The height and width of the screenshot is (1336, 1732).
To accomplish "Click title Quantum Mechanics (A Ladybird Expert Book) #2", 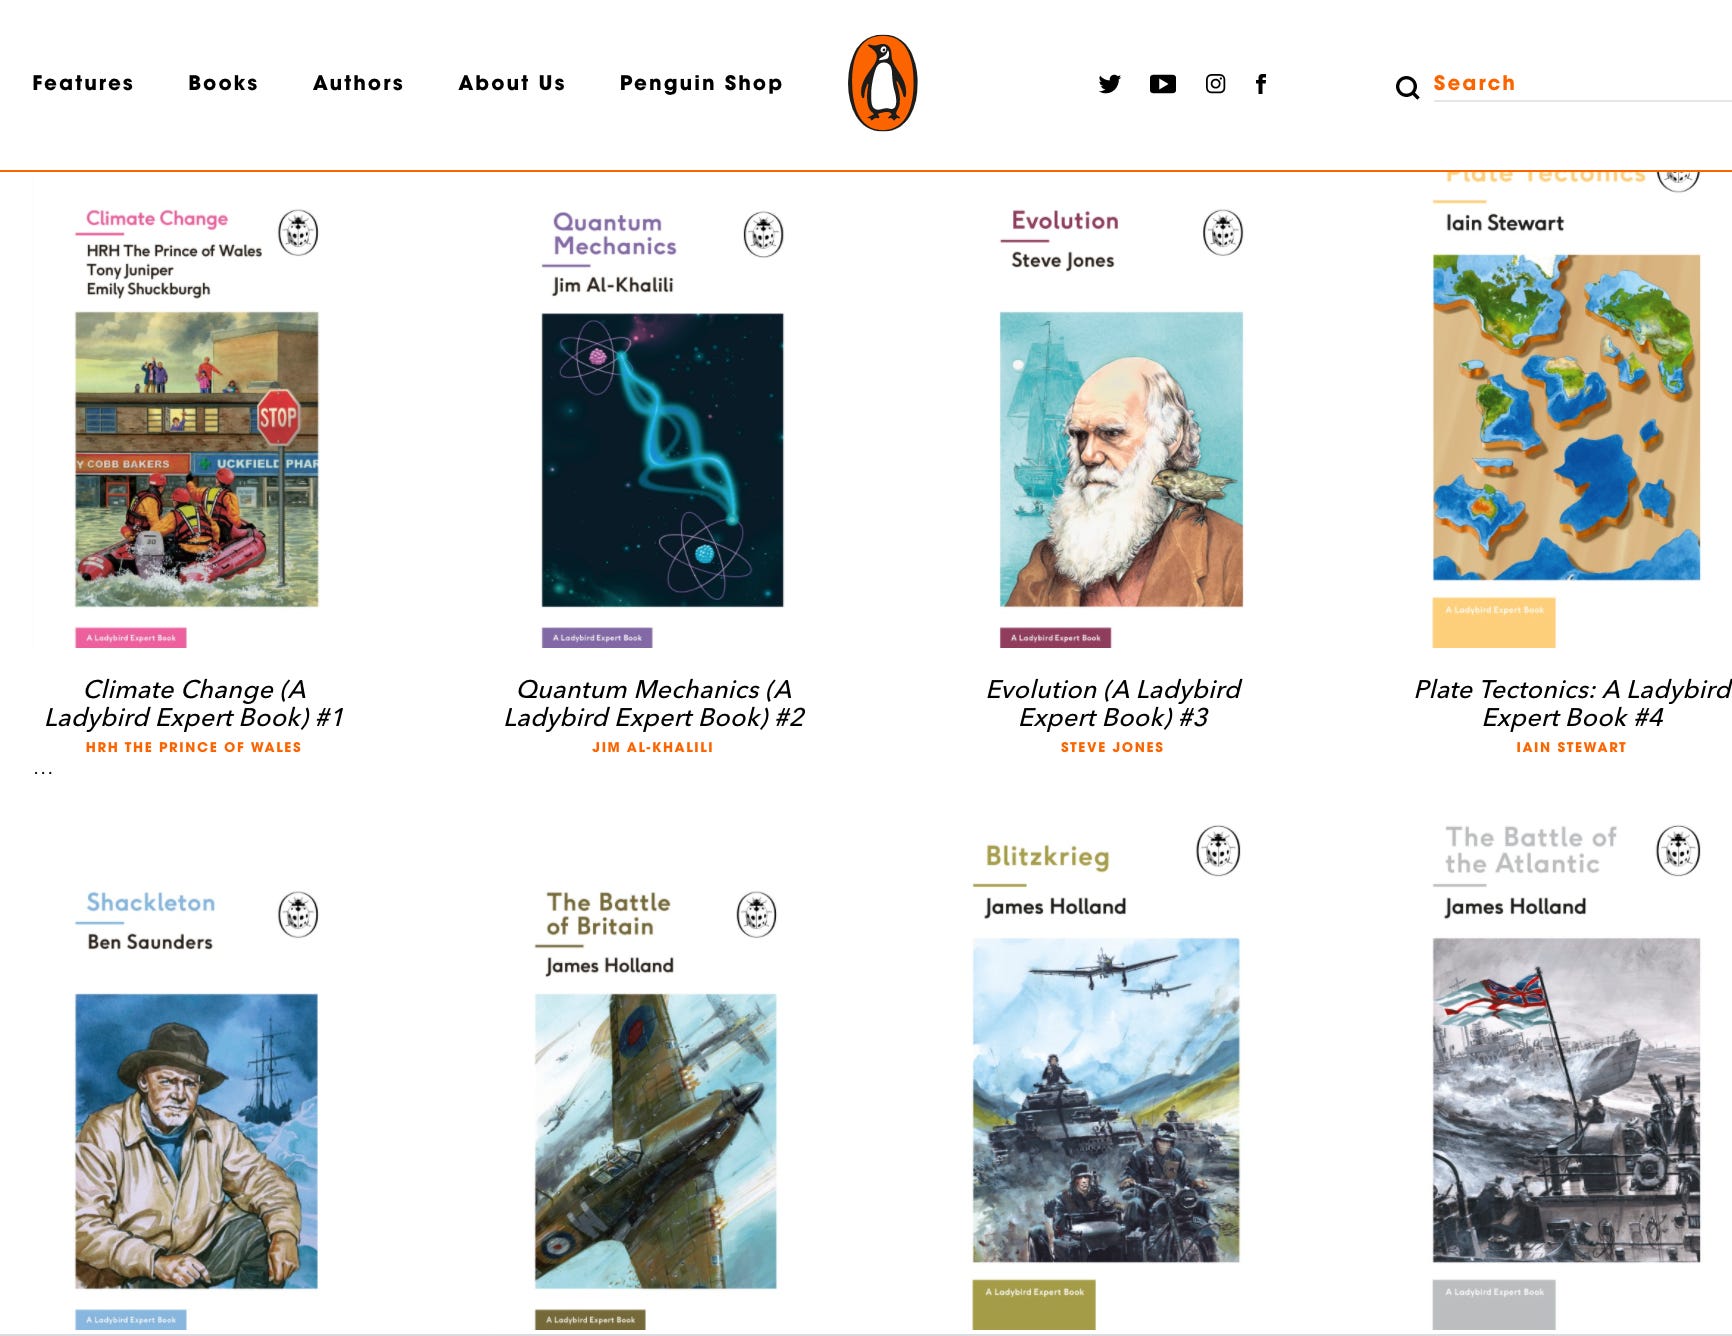I will click(654, 703).
